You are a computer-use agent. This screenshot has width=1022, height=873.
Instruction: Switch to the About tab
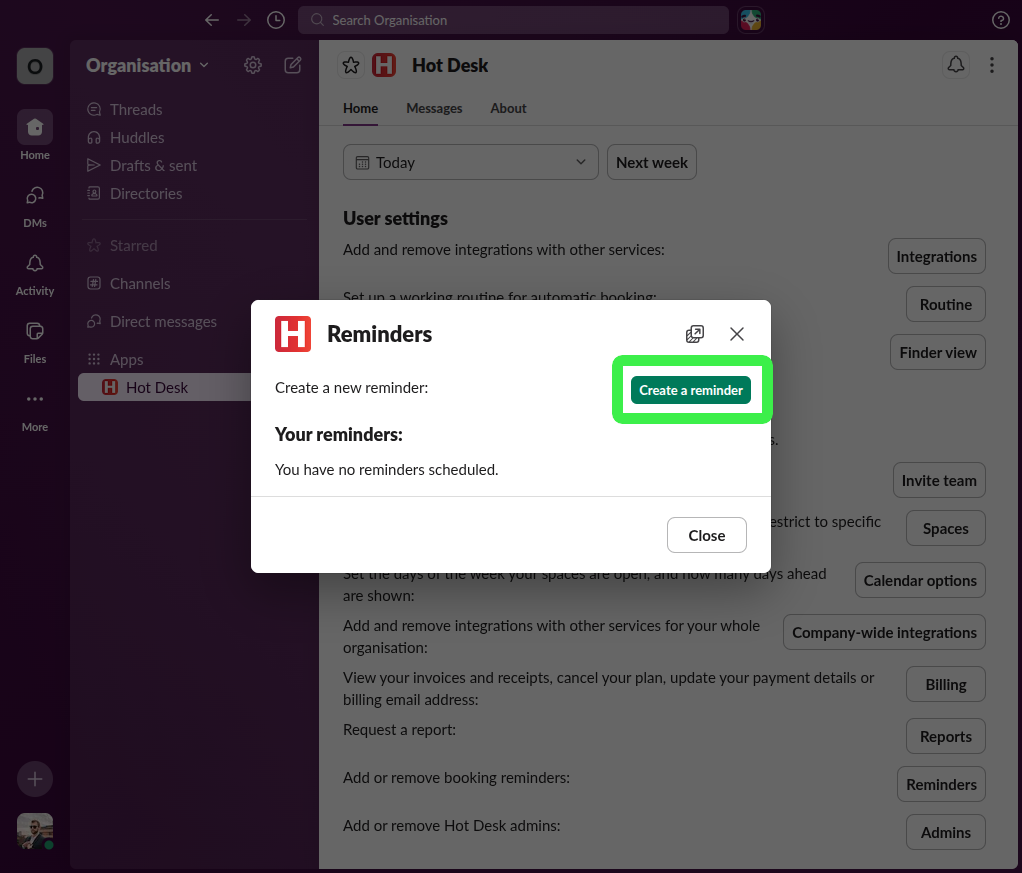(x=508, y=108)
